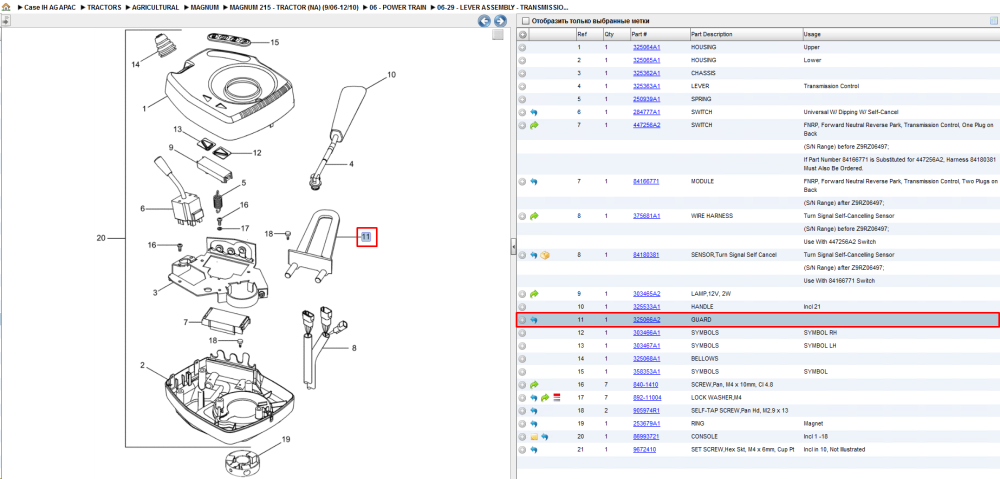The width and height of the screenshot is (1000, 479).
Task: Open part number link 892-11004
Action: pyautogui.click(x=646, y=397)
